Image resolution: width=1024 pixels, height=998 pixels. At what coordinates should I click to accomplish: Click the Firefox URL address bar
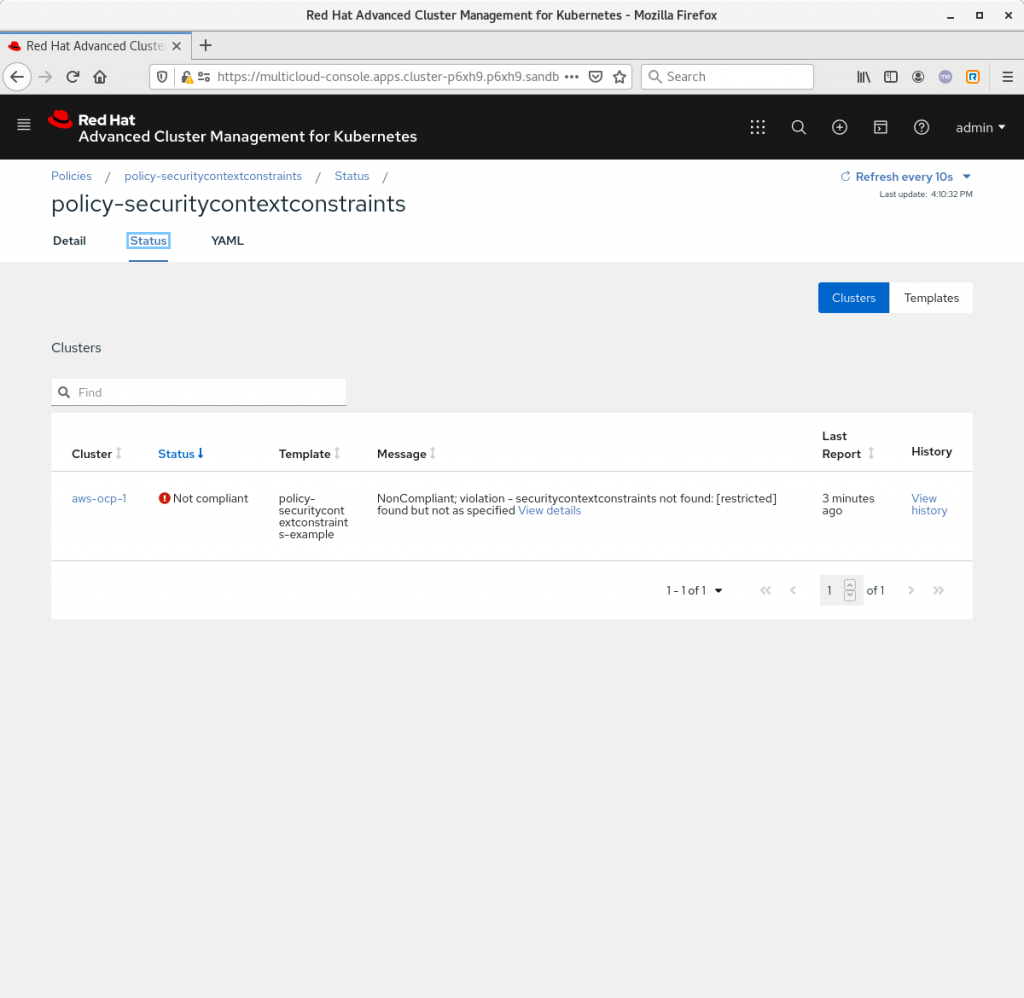[388, 77]
